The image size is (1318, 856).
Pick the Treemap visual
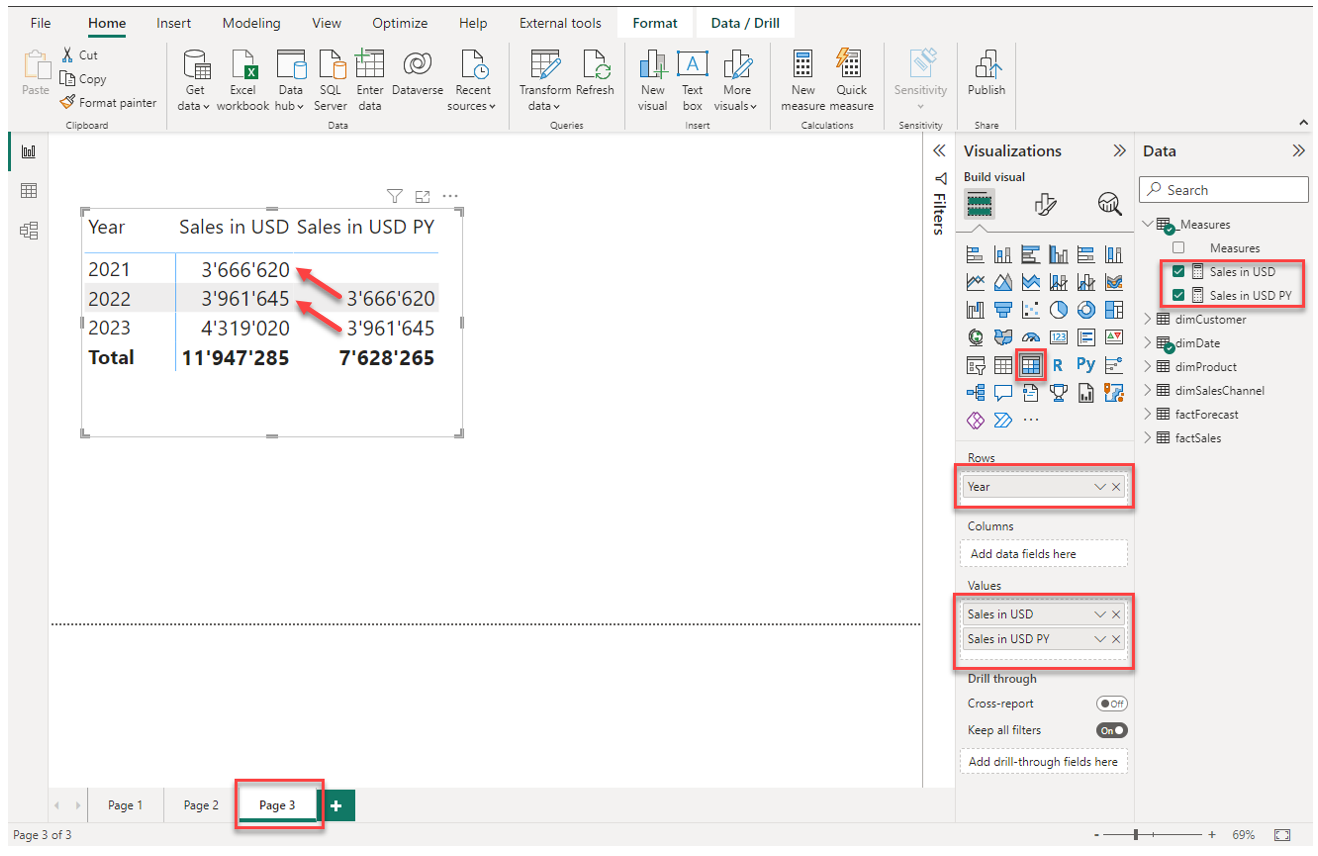1114,311
